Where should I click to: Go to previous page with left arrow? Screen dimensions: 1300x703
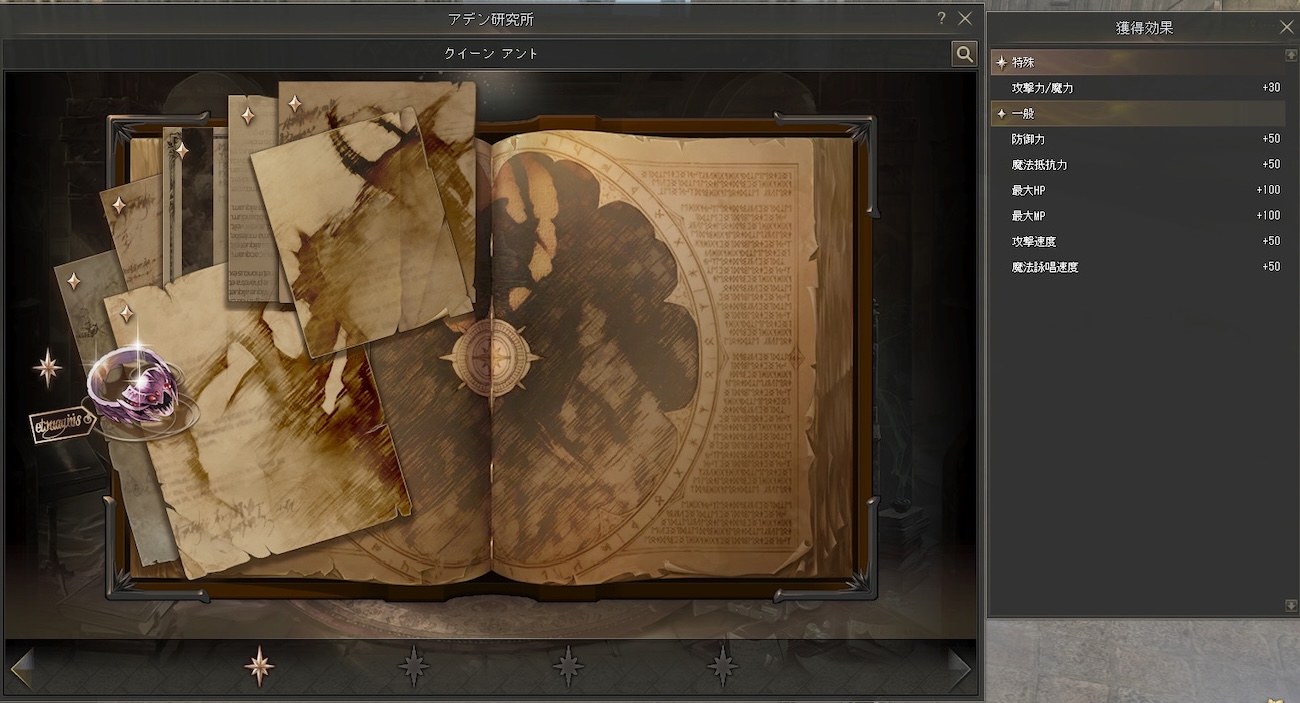point(21,668)
